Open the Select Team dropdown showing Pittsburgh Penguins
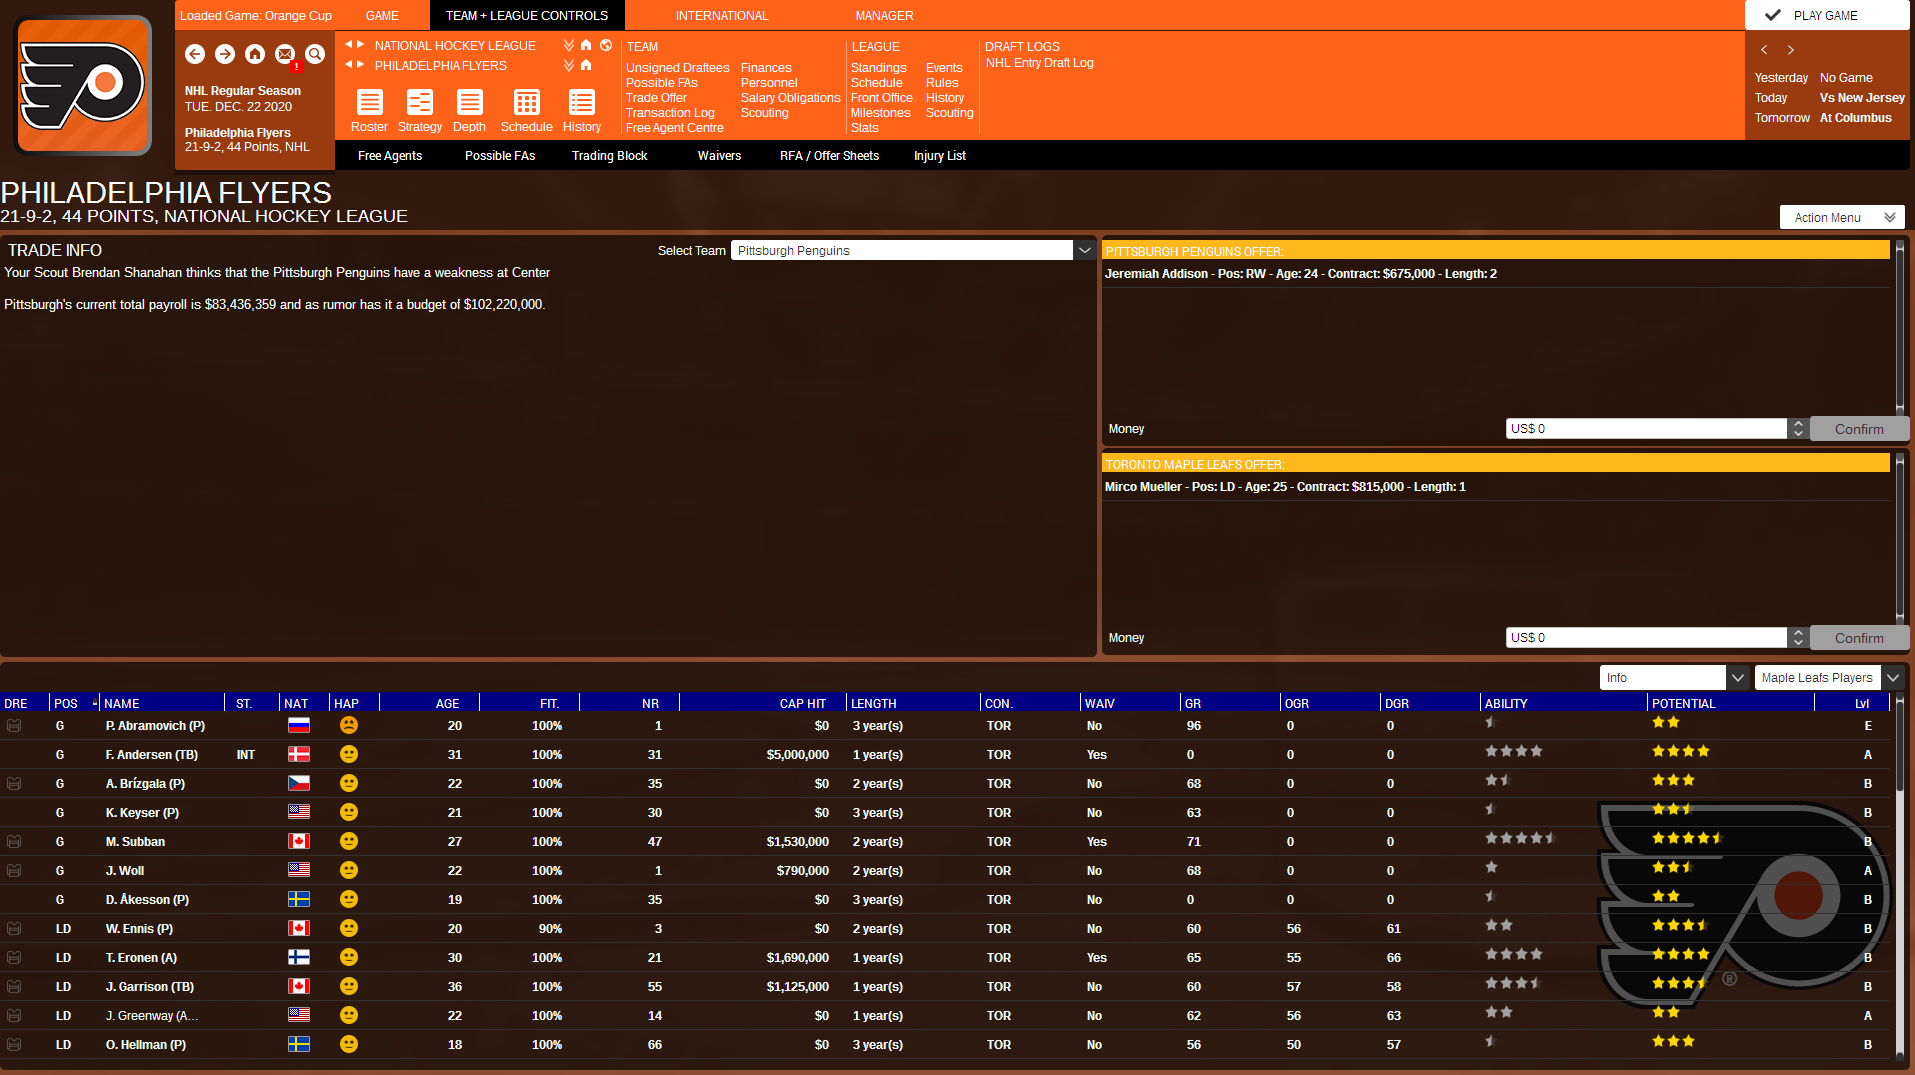This screenshot has height=1075, width=1915. click(912, 250)
